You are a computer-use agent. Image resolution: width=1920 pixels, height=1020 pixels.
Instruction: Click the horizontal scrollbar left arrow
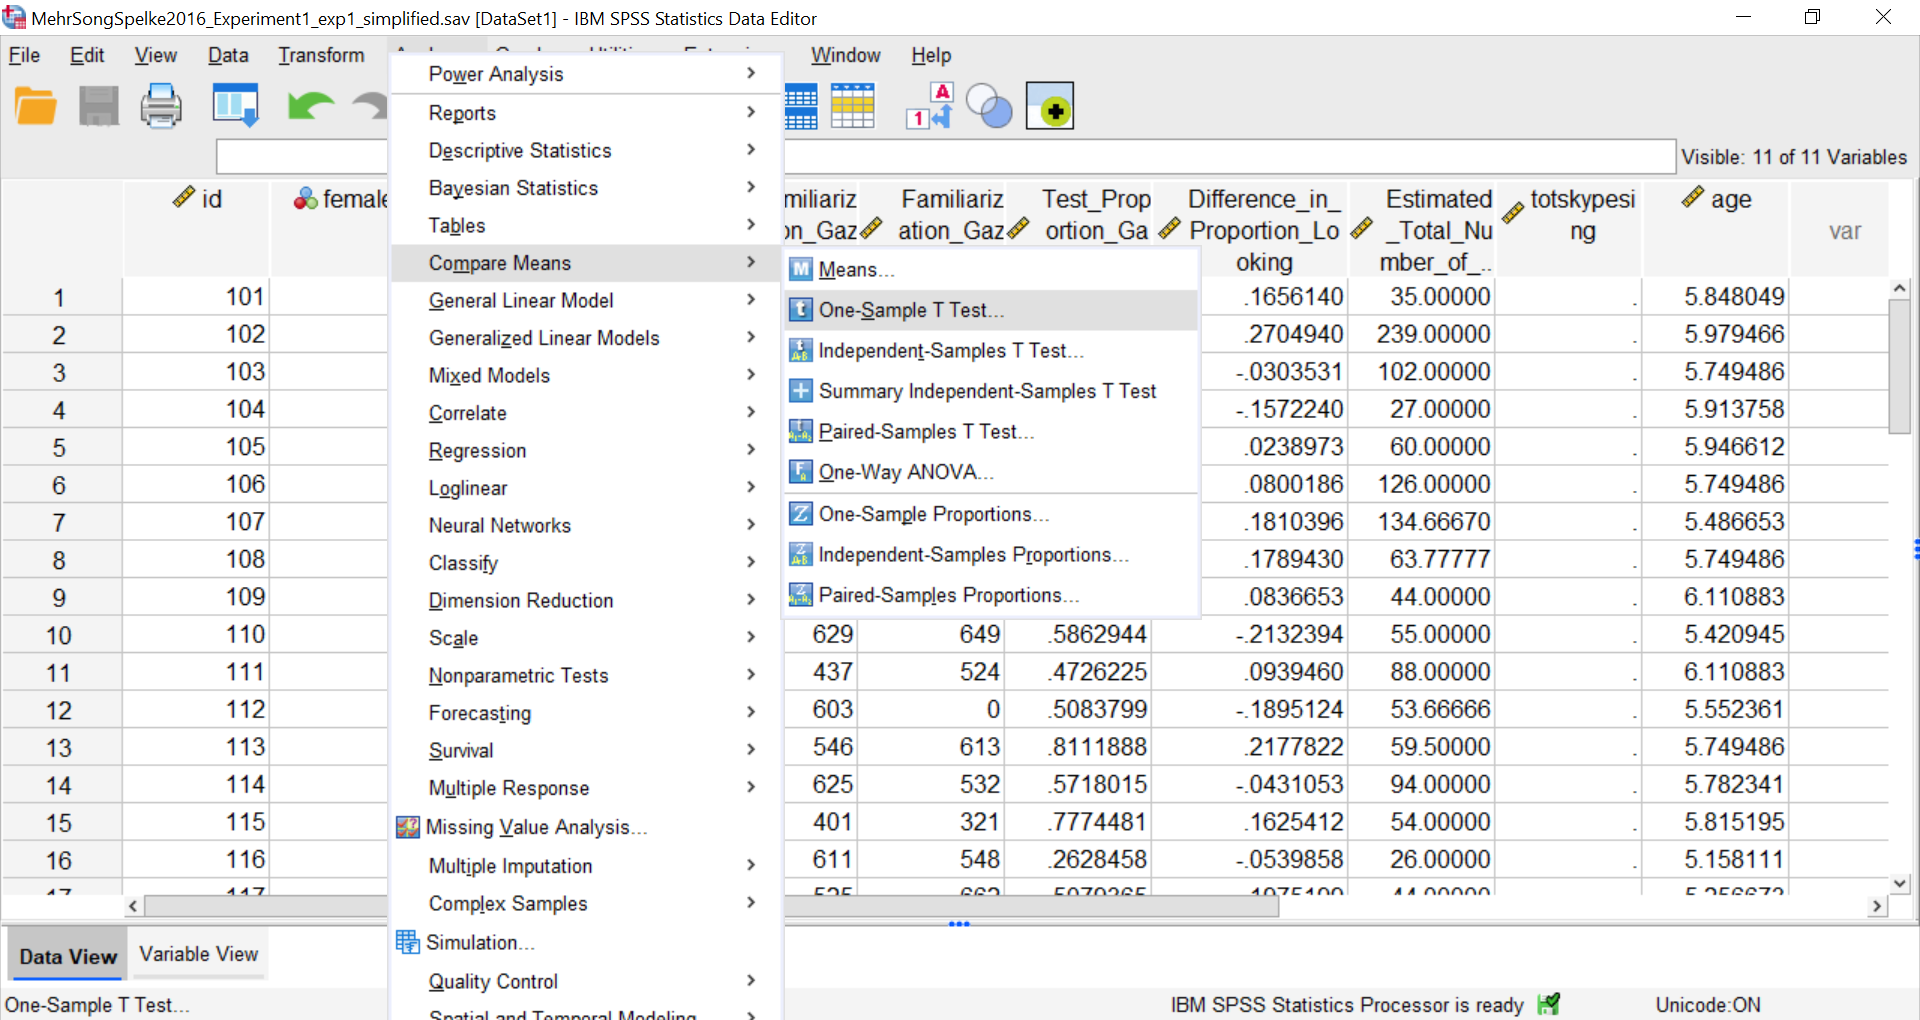pyautogui.click(x=133, y=906)
